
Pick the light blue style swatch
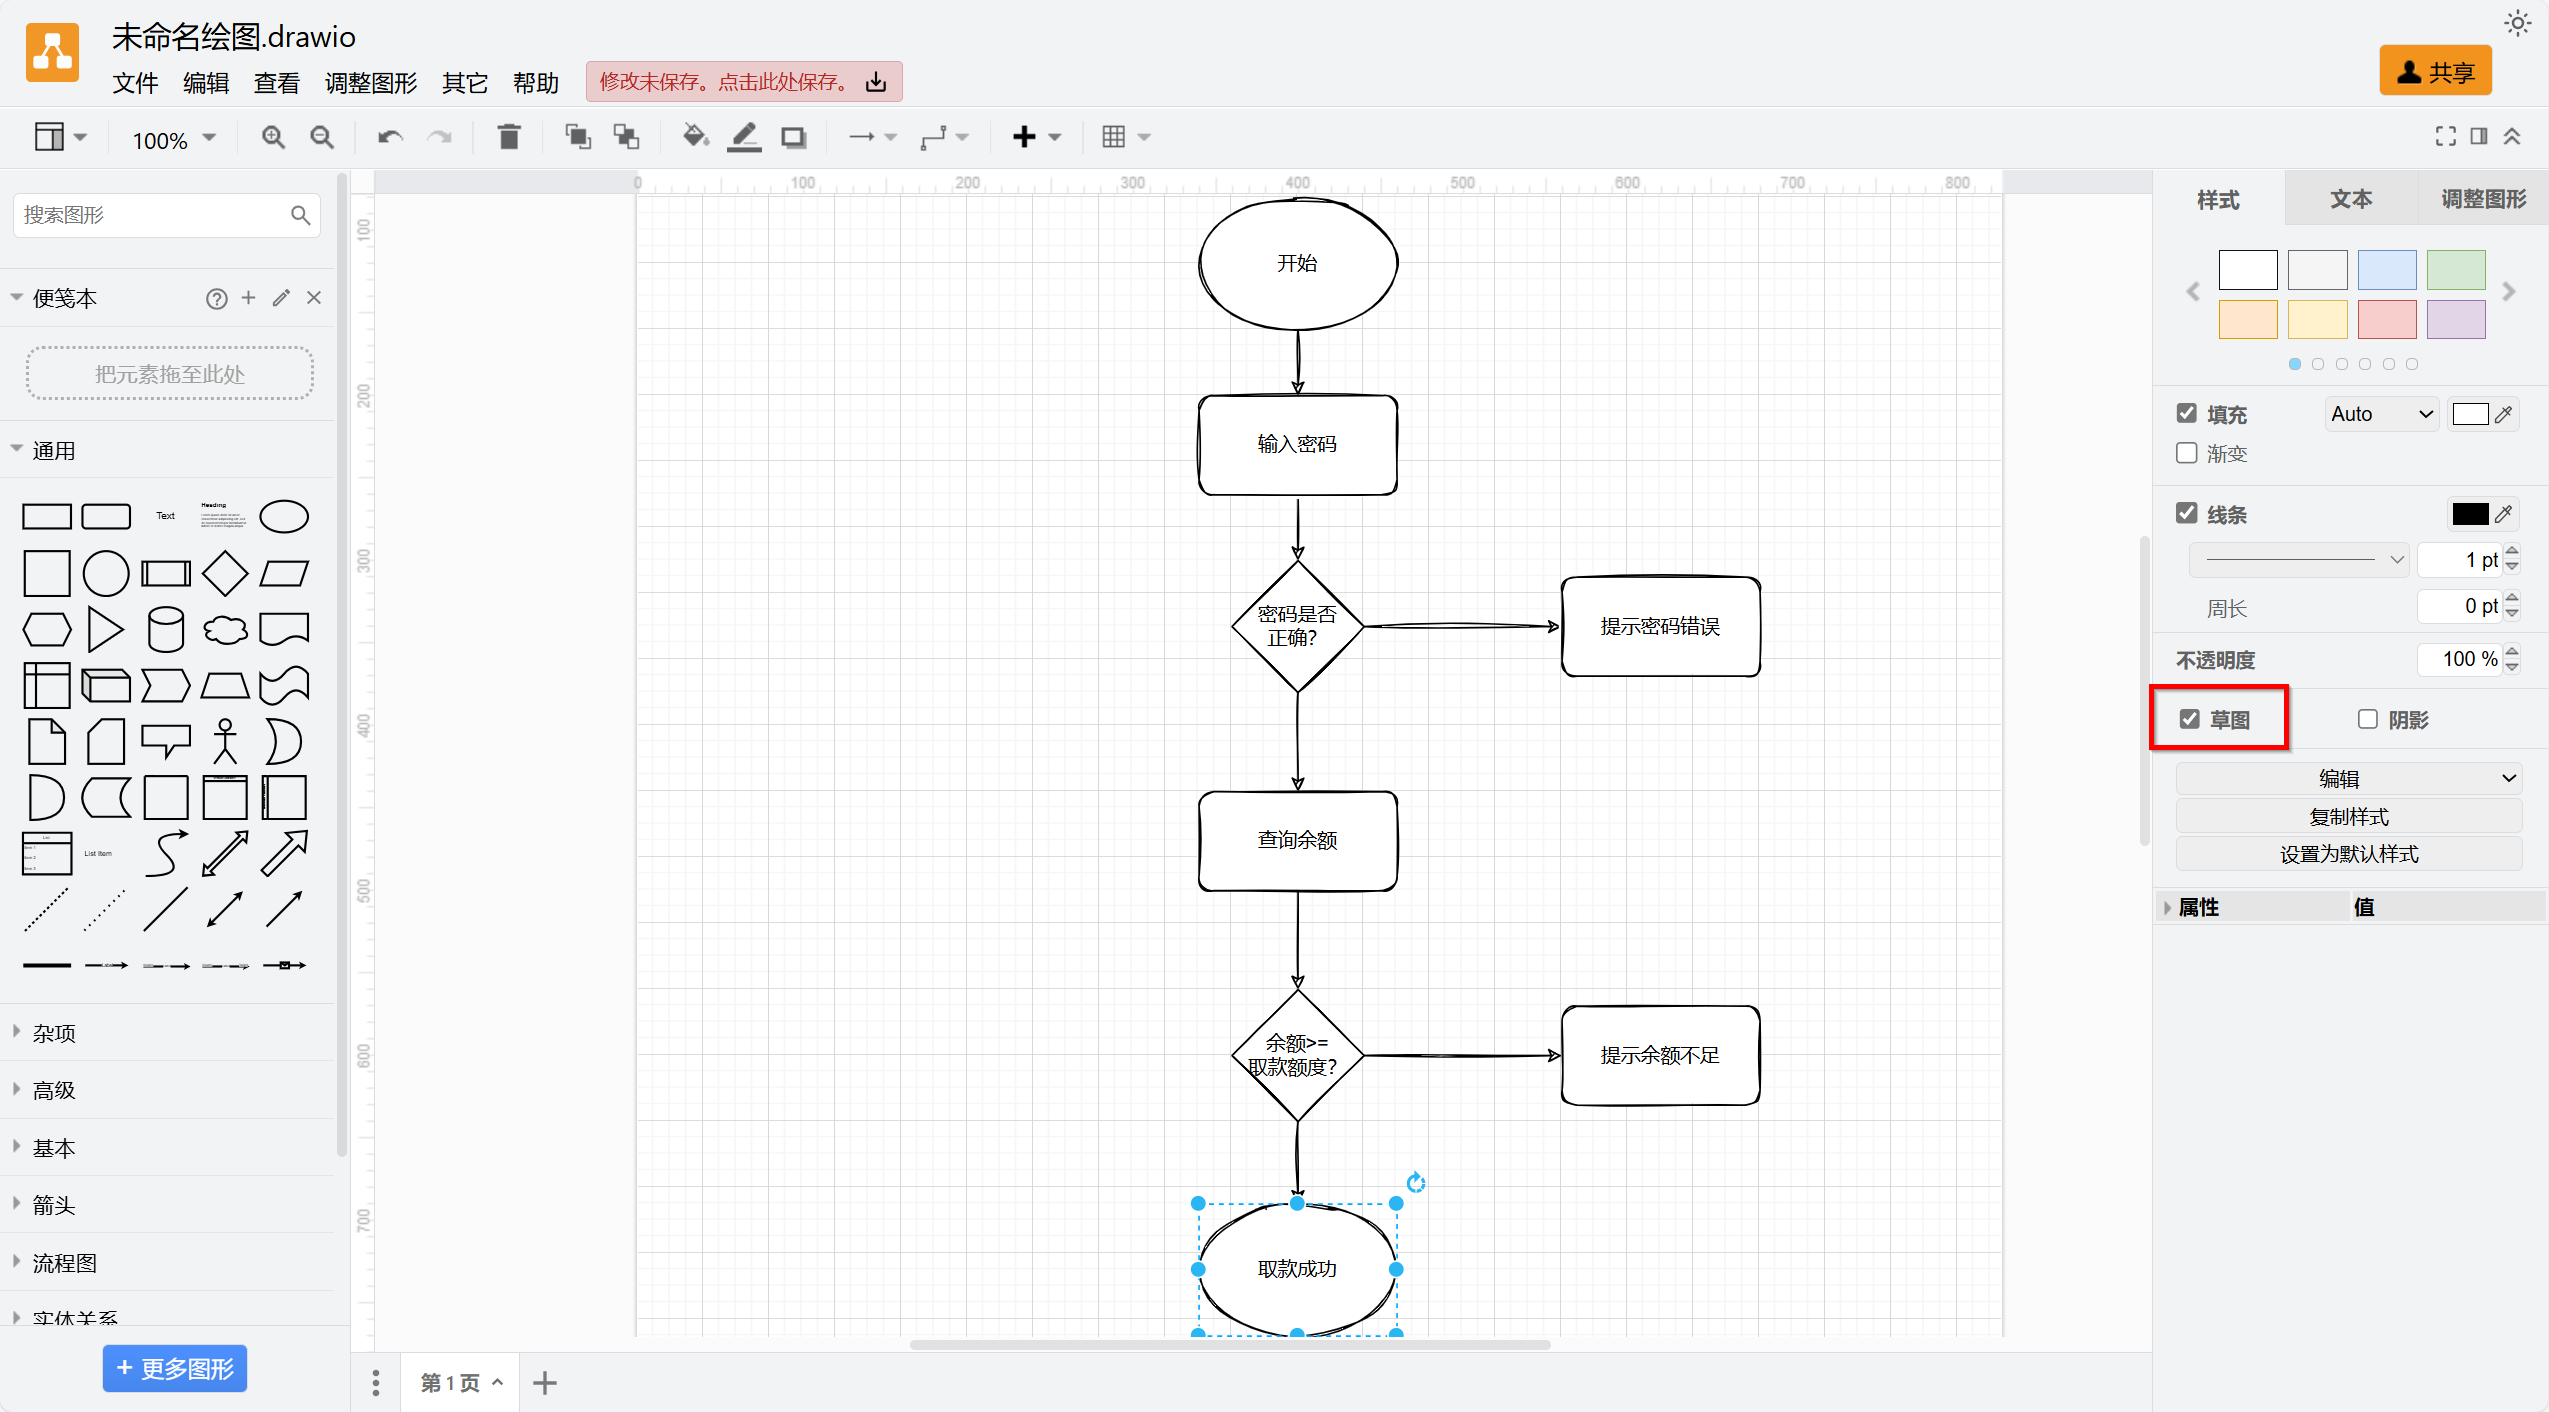pos(2386,270)
